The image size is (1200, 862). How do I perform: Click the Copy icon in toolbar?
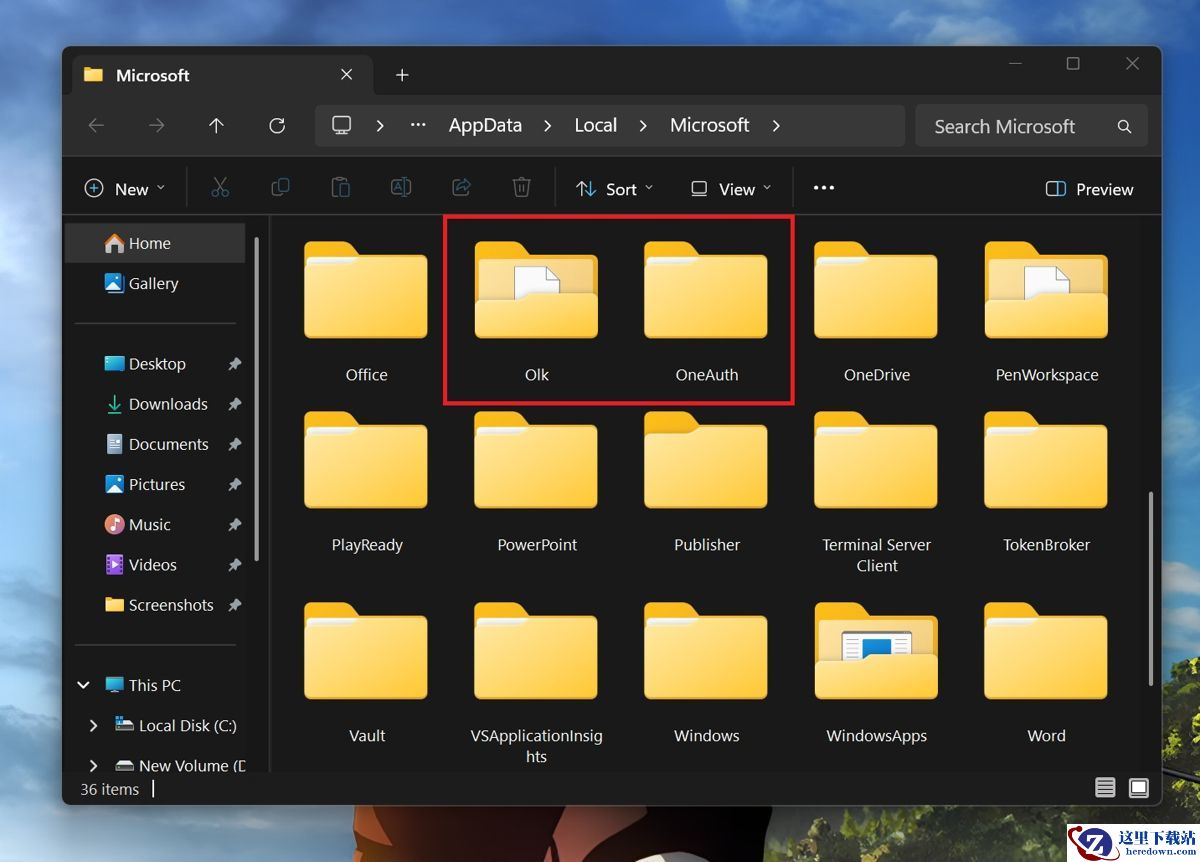281,188
